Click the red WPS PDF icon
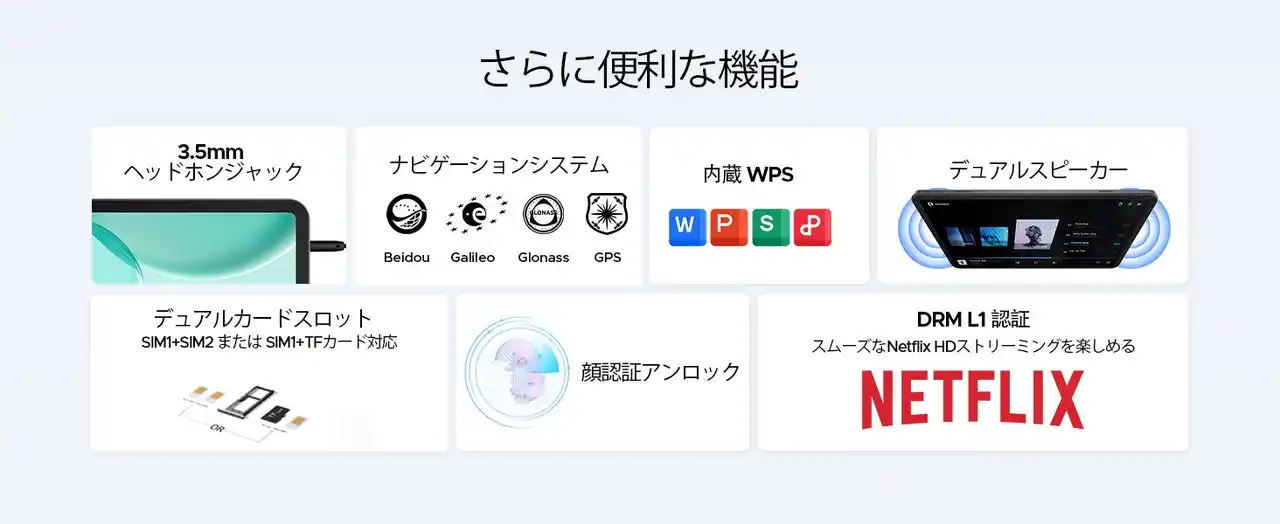This screenshot has height=524, width=1280. (812, 227)
